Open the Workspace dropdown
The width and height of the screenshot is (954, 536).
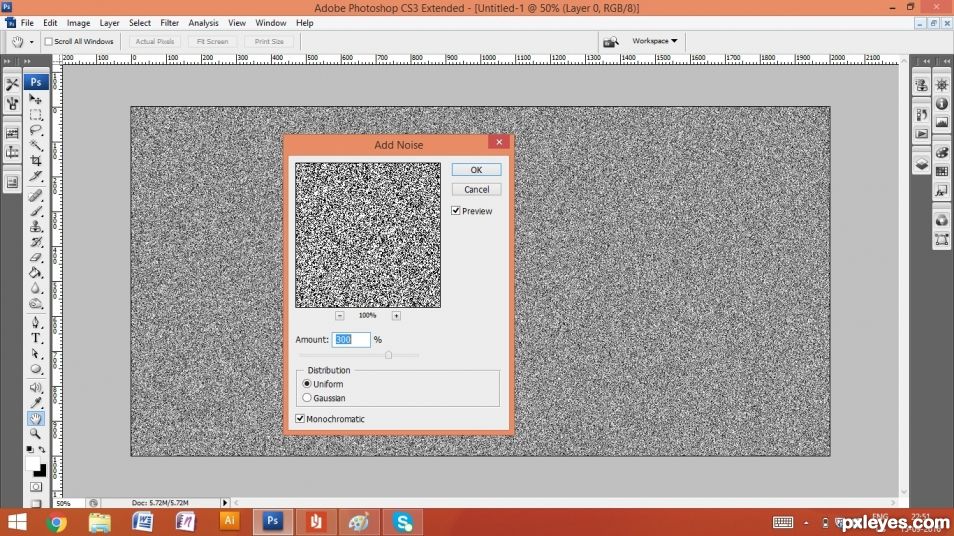pyautogui.click(x=655, y=41)
